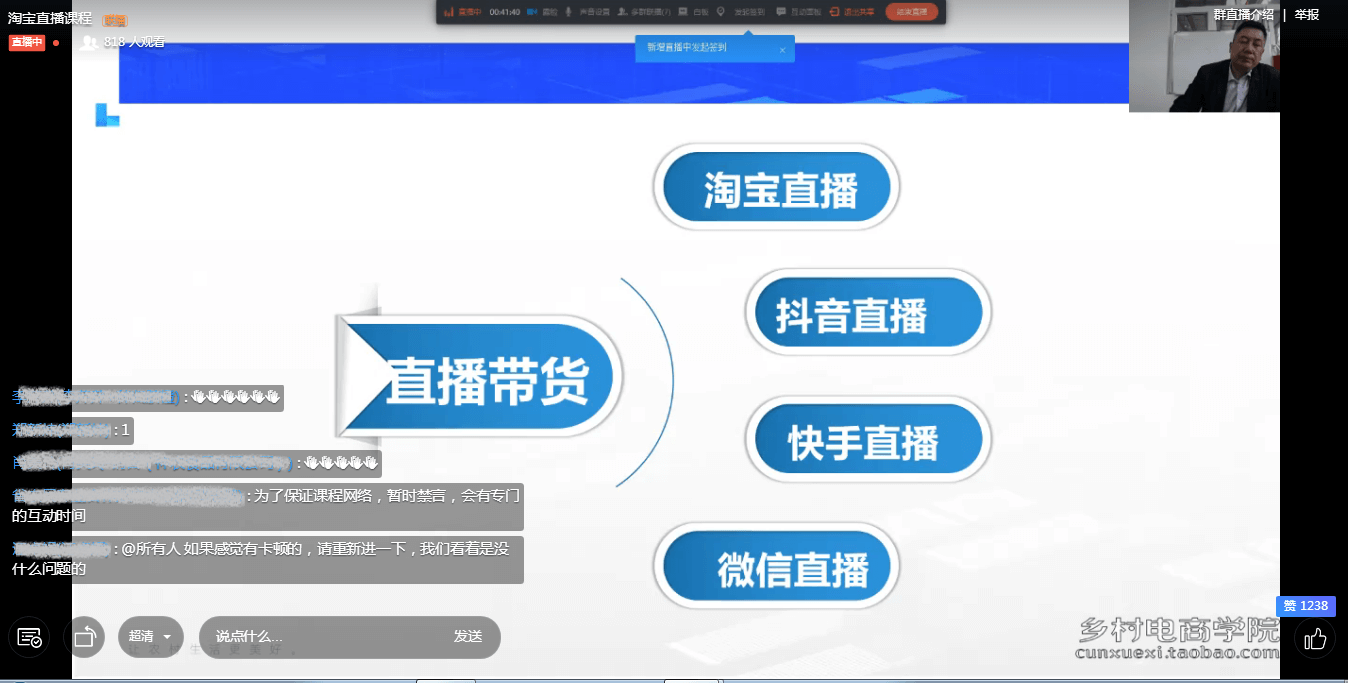Click the 00:41:40 broadcast timer
Viewport: 1348px width, 683px height.
coord(504,12)
